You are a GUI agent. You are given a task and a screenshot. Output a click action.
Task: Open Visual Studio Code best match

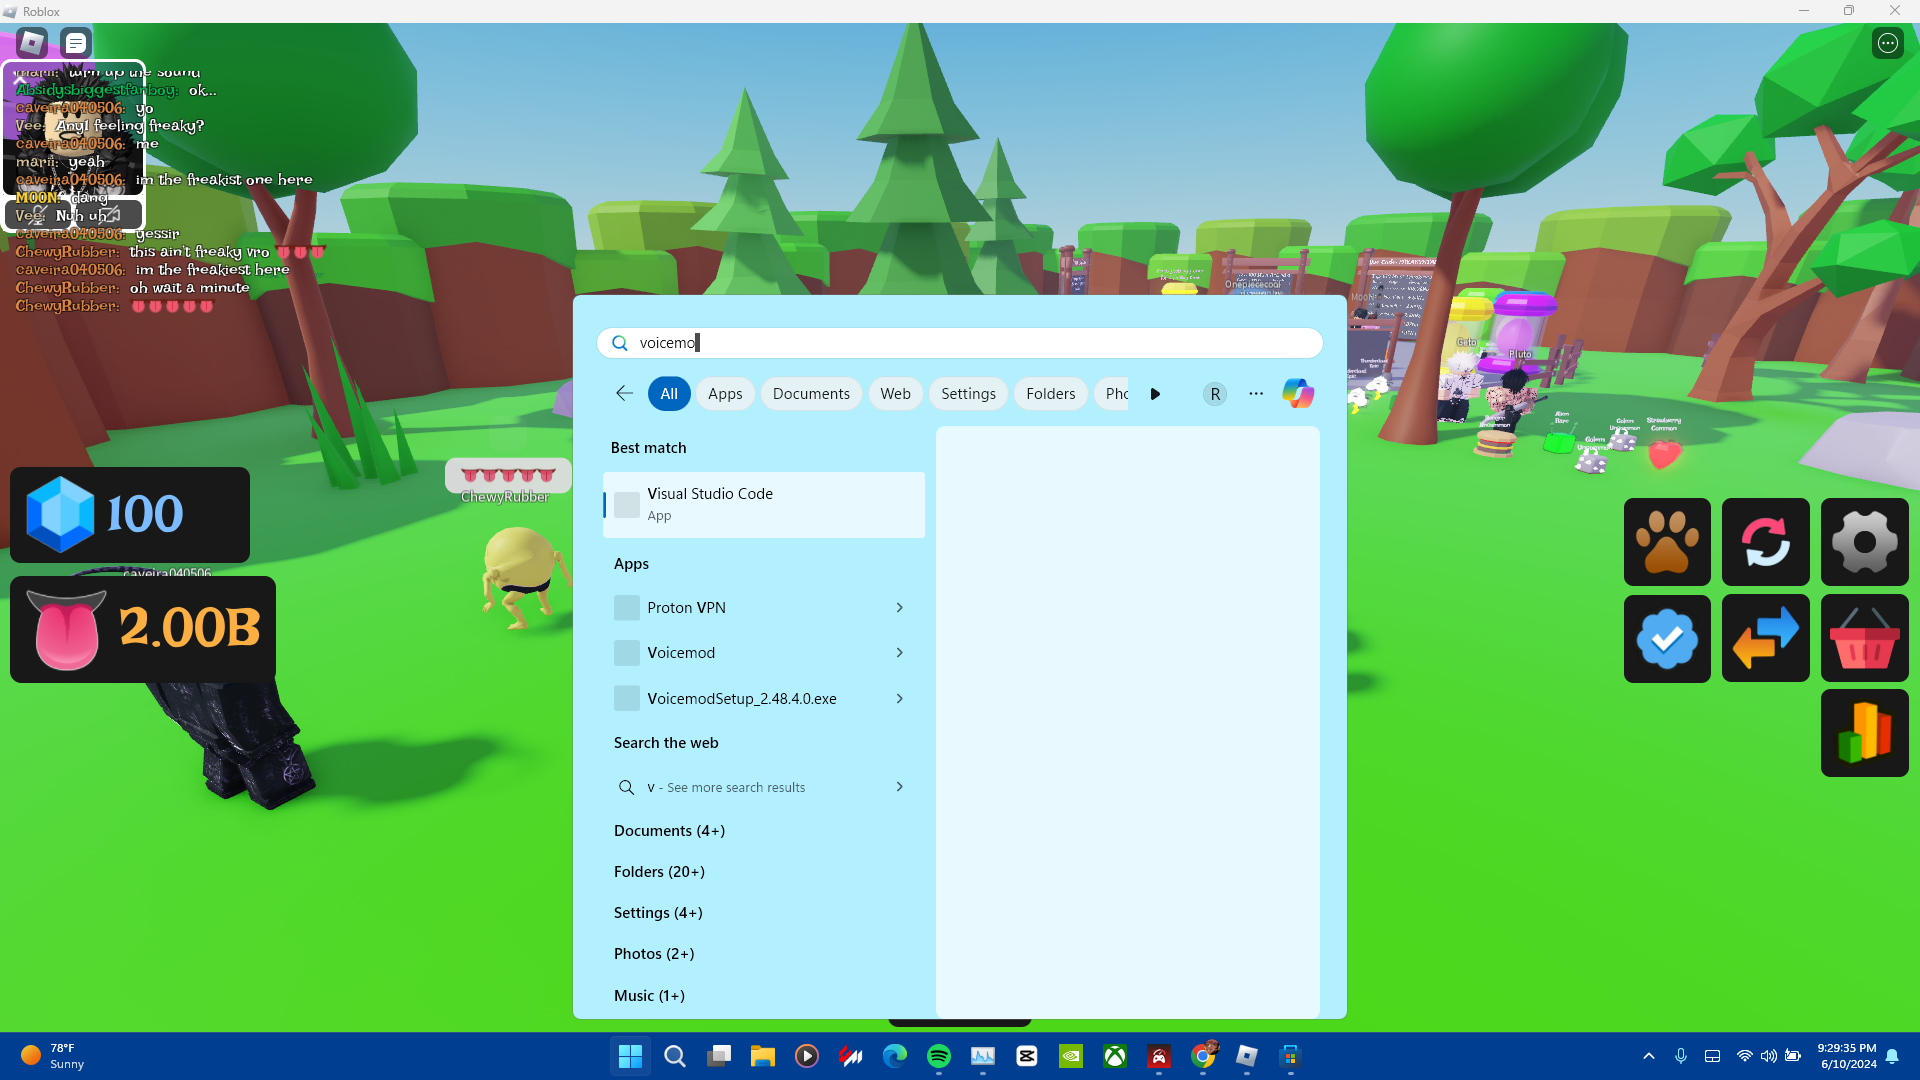pos(763,505)
